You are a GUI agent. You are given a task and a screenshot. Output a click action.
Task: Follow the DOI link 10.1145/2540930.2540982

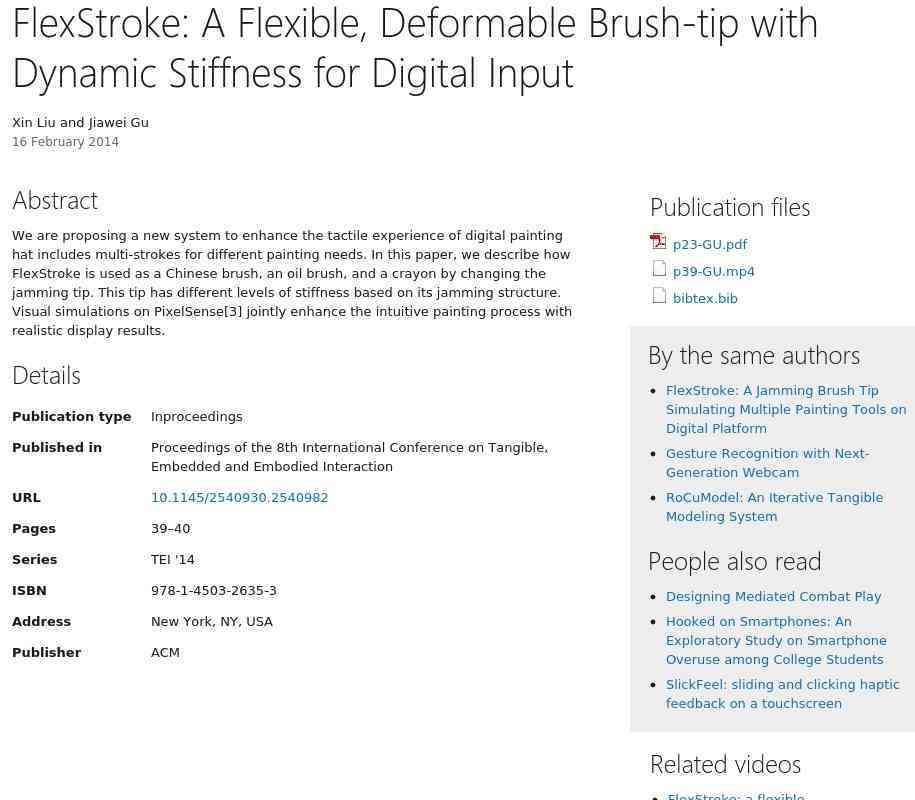pyautogui.click(x=239, y=497)
